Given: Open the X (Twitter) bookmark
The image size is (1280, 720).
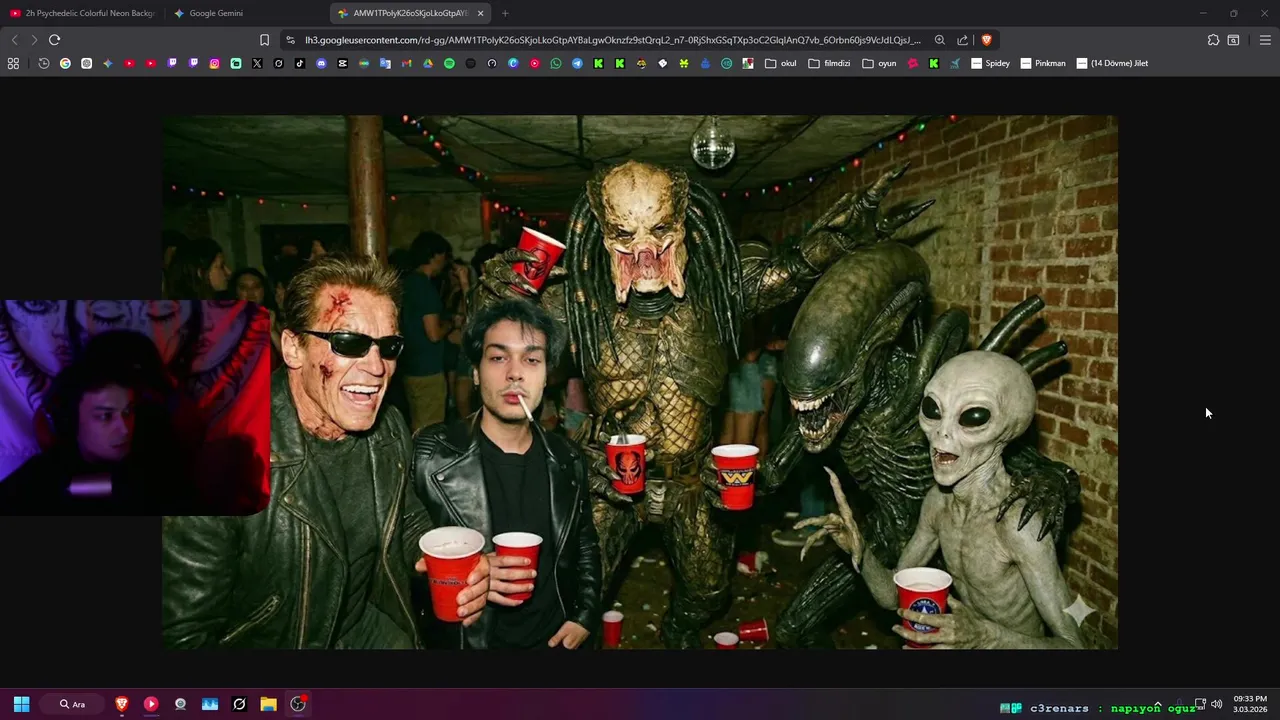Looking at the screenshot, I should click(x=257, y=63).
